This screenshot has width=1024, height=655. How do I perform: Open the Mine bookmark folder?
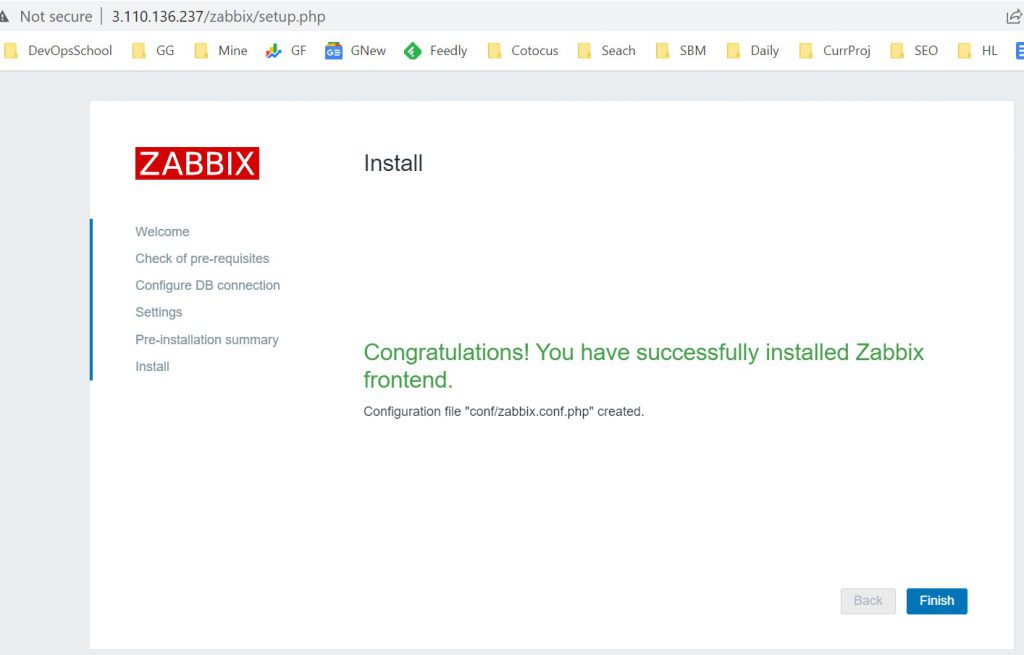pos(221,51)
